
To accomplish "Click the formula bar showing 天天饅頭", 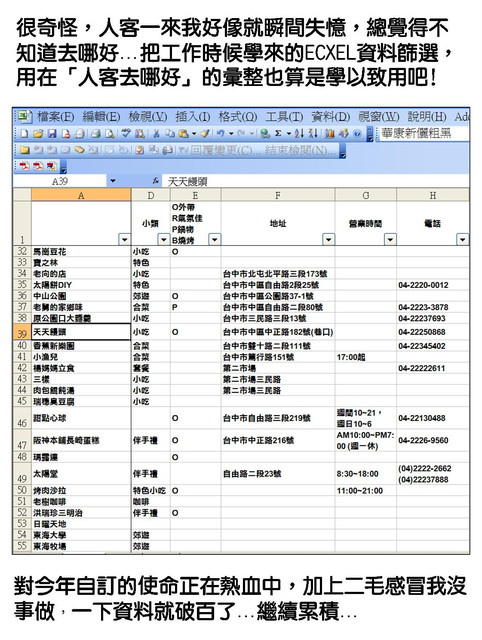I will click(x=315, y=181).
